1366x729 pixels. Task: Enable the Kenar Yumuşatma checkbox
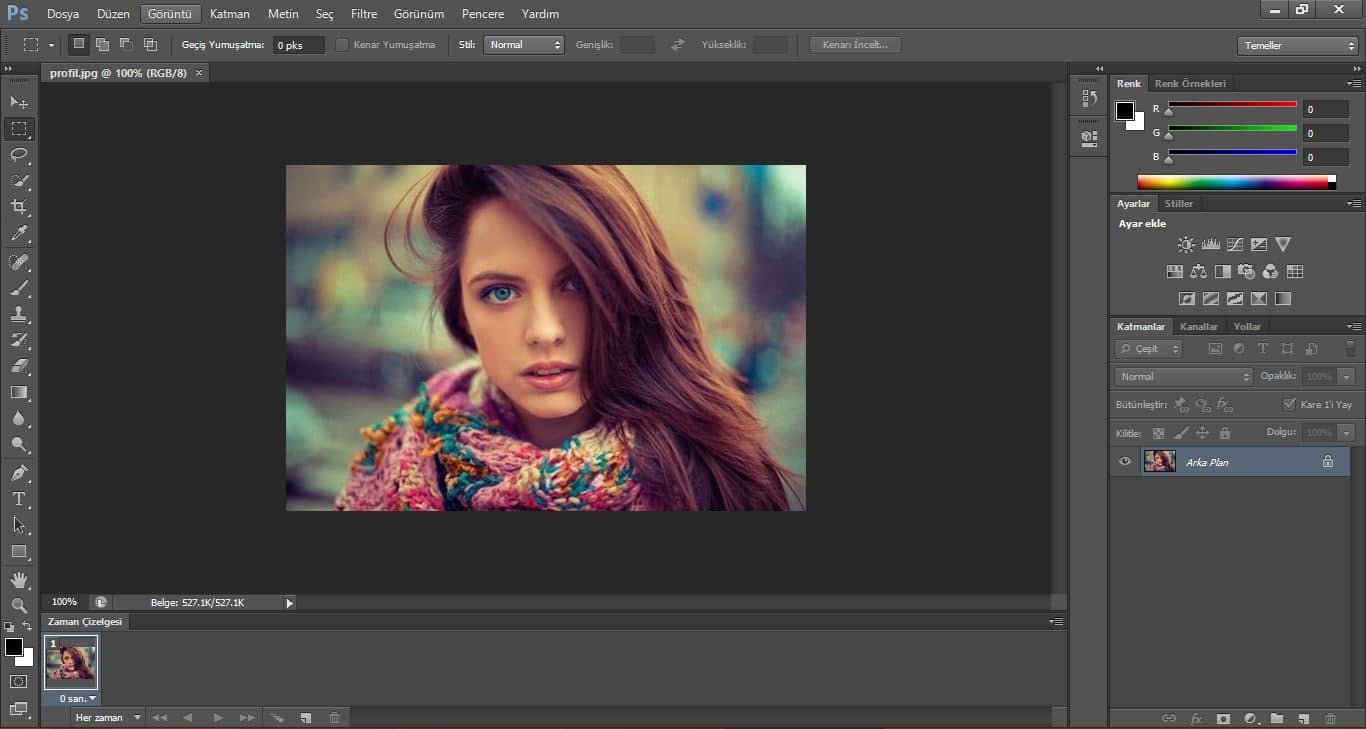(342, 45)
